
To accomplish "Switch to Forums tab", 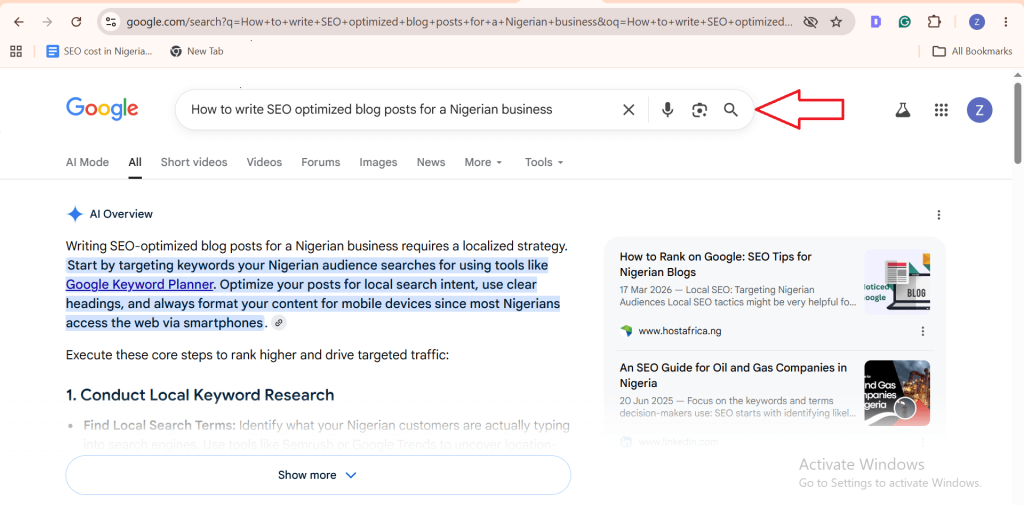I will pos(321,162).
